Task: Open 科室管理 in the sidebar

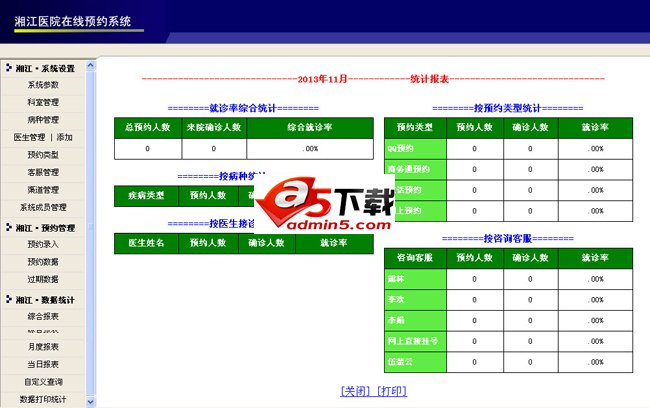Action: (x=43, y=102)
